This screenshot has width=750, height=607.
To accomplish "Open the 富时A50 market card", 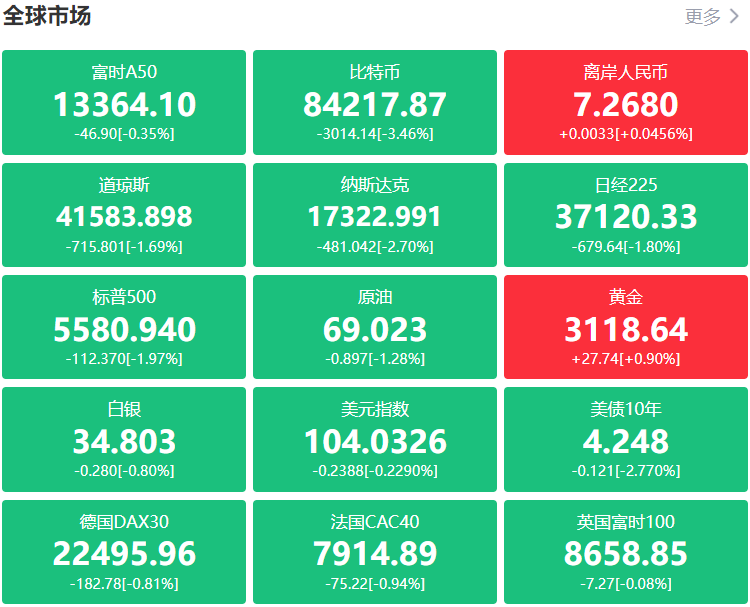I will (124, 102).
